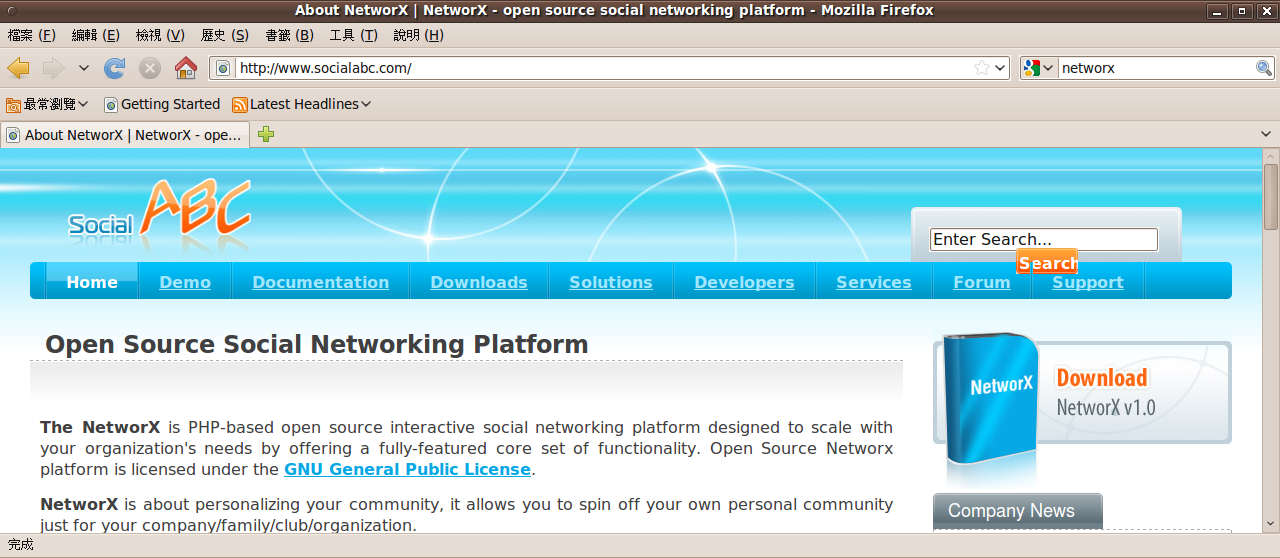Open the Services nav link
This screenshot has width=1280, height=558.
(x=874, y=282)
